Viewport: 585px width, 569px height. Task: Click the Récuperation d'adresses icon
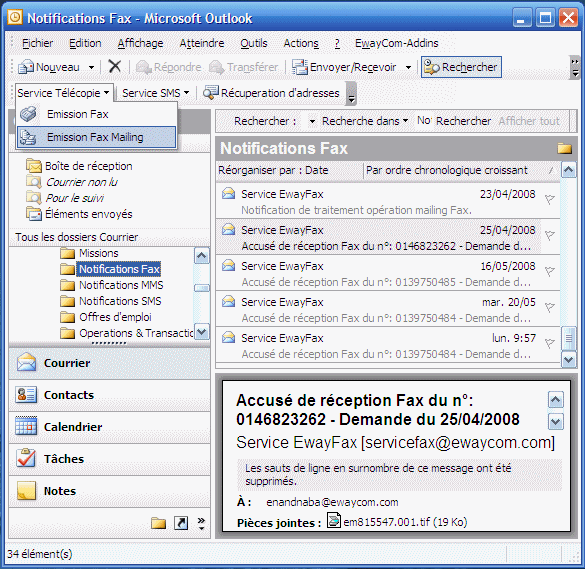click(211, 93)
